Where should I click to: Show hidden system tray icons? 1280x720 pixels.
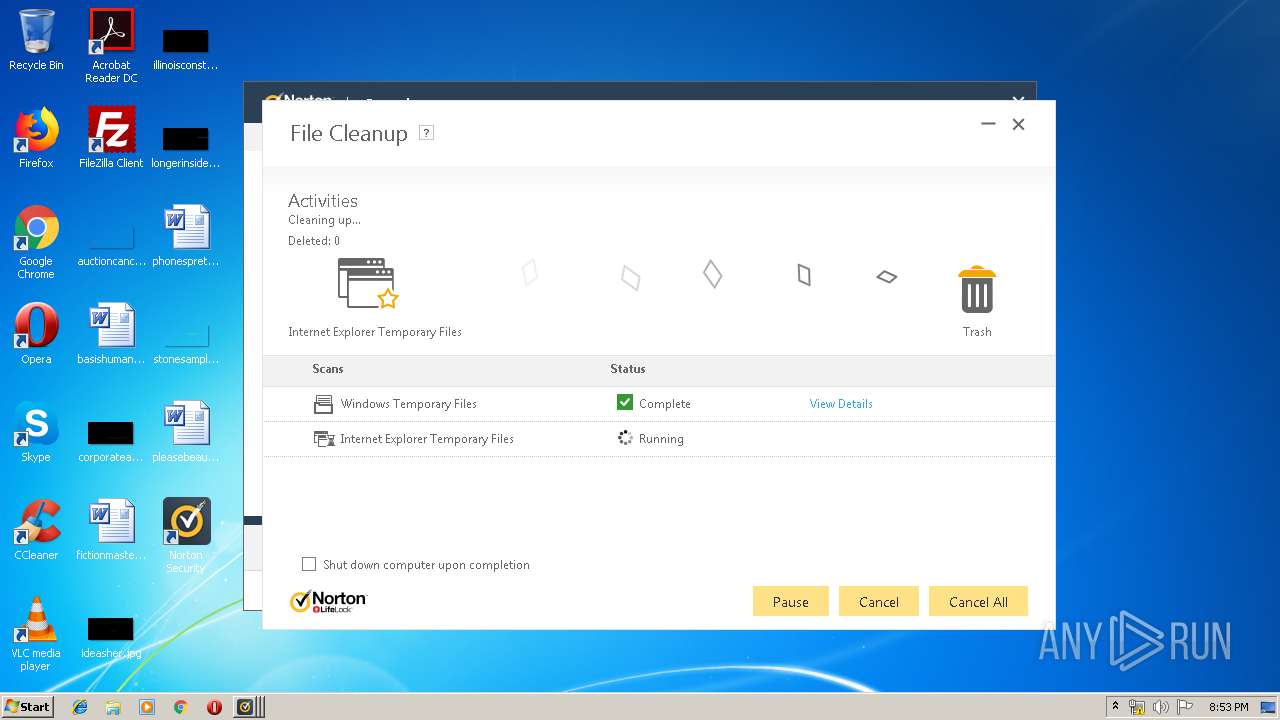(1116, 706)
